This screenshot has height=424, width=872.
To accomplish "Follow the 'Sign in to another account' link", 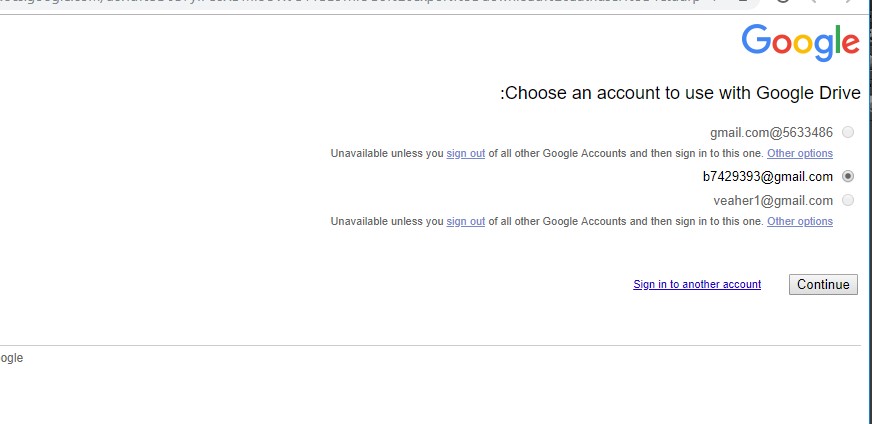I will click(697, 285).
